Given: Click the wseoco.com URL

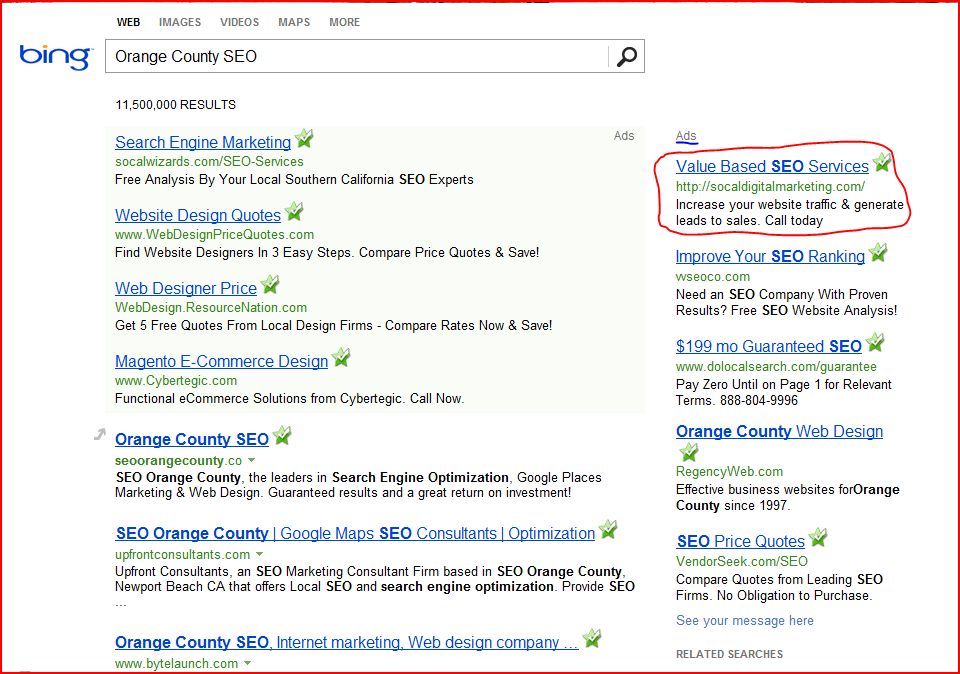Looking at the screenshot, I should (713, 277).
